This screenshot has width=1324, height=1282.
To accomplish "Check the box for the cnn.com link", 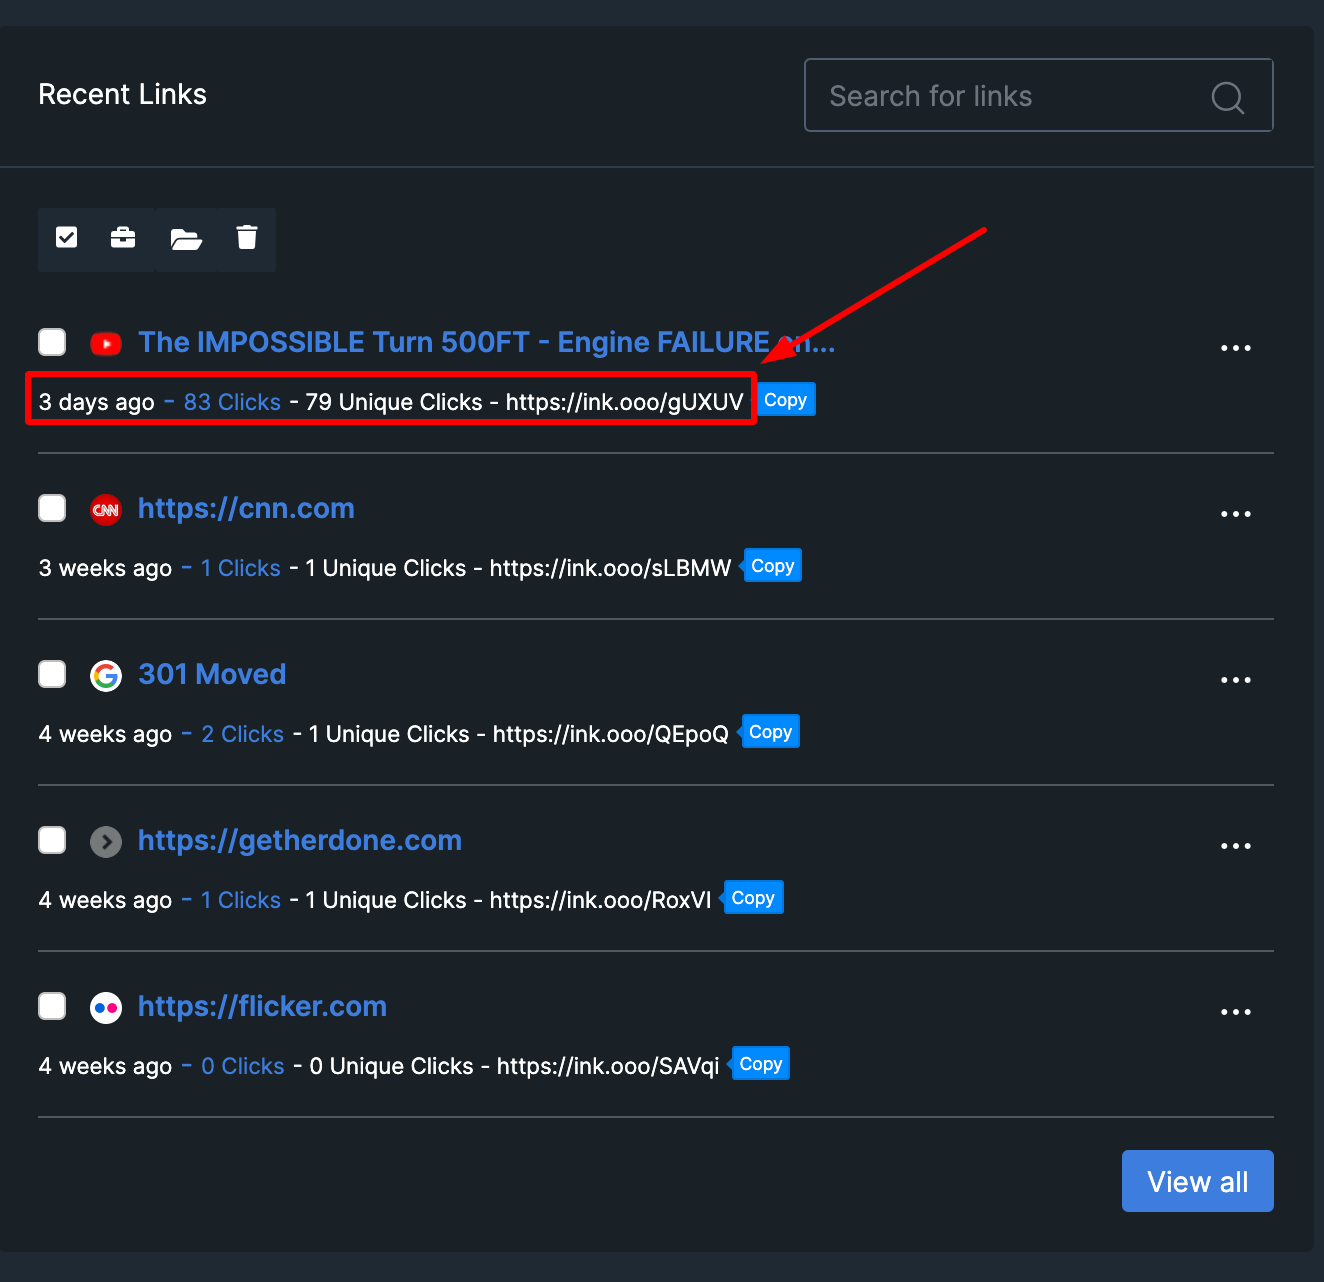I will pos(52,508).
